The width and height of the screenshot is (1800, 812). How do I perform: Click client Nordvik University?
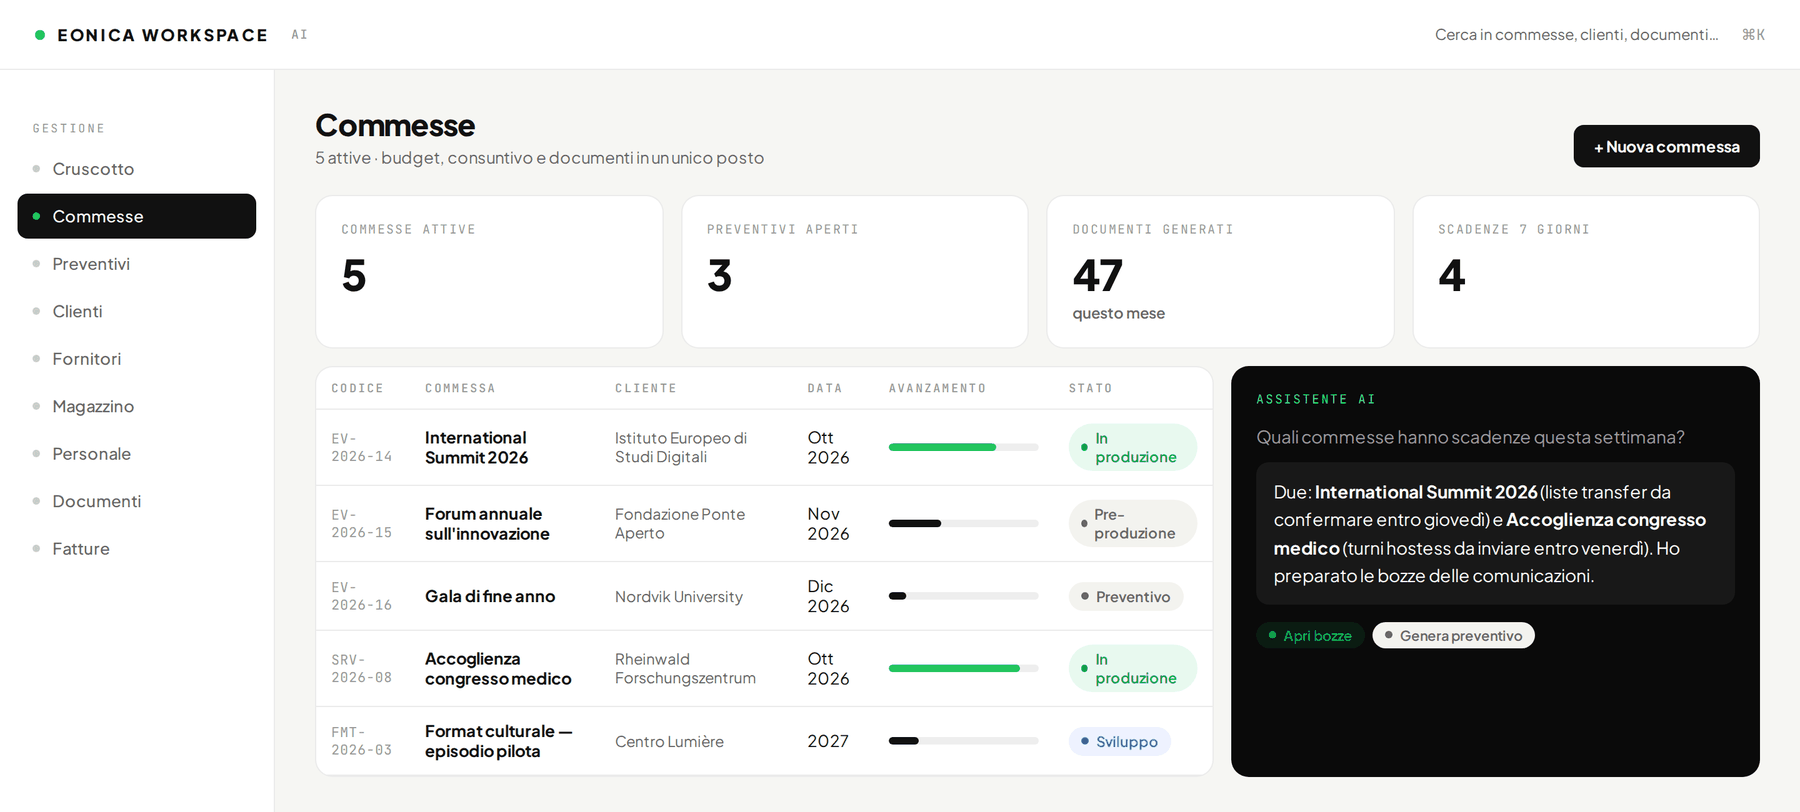tap(679, 597)
